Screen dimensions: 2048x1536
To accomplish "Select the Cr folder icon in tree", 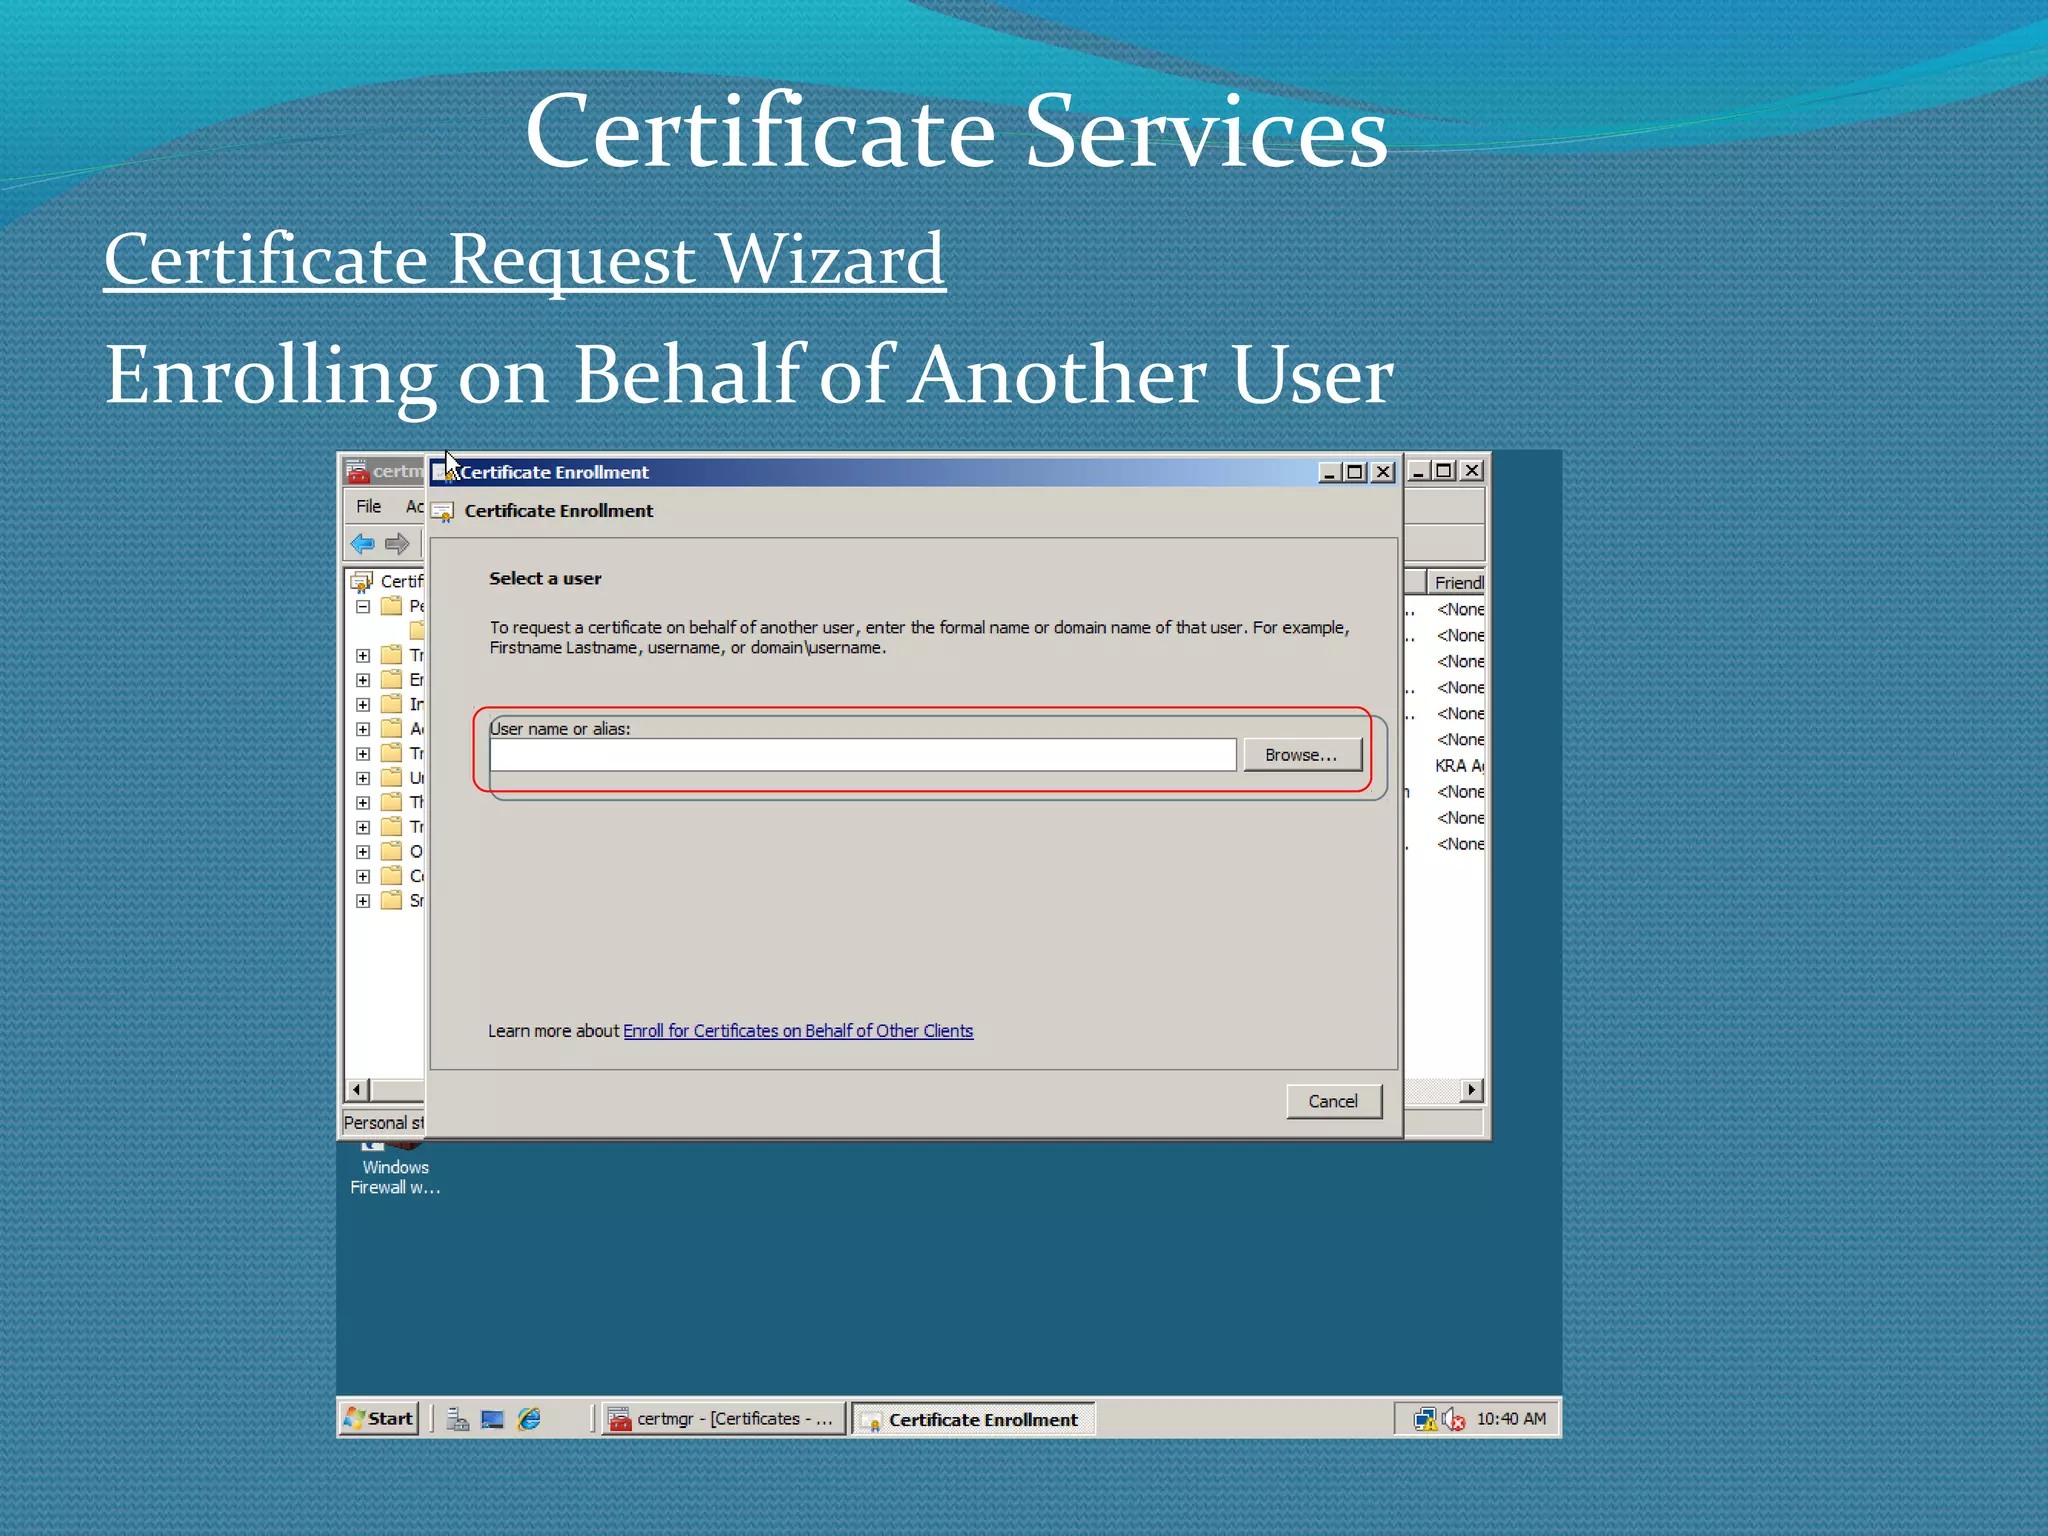I will pyautogui.click(x=392, y=876).
